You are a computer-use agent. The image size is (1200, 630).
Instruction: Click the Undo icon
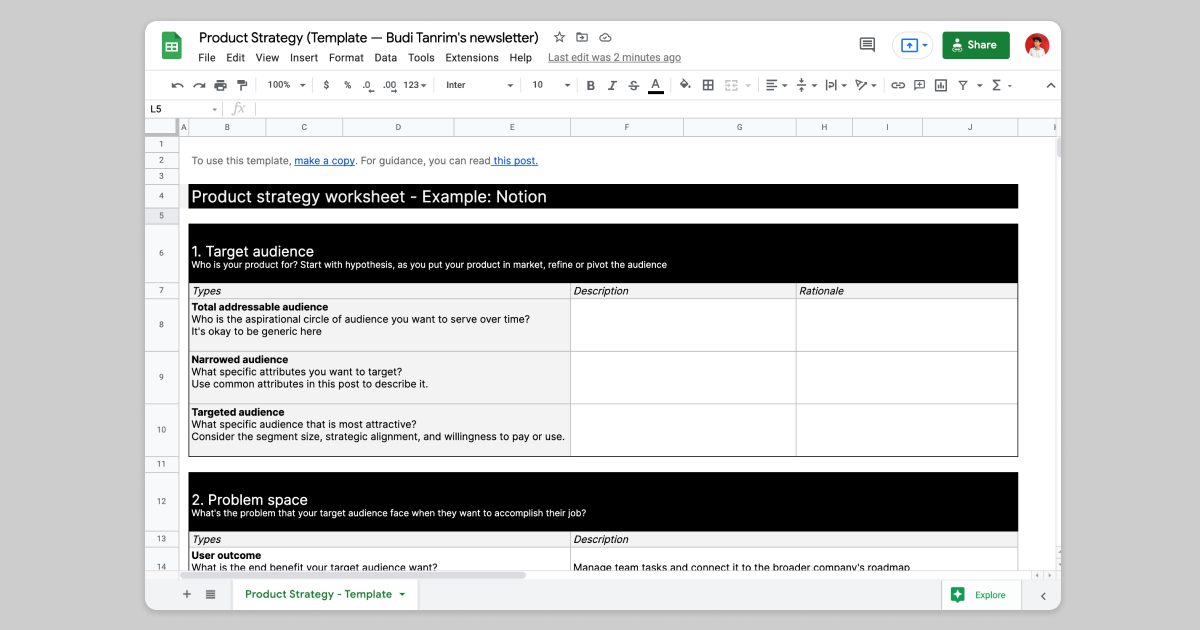click(178, 86)
